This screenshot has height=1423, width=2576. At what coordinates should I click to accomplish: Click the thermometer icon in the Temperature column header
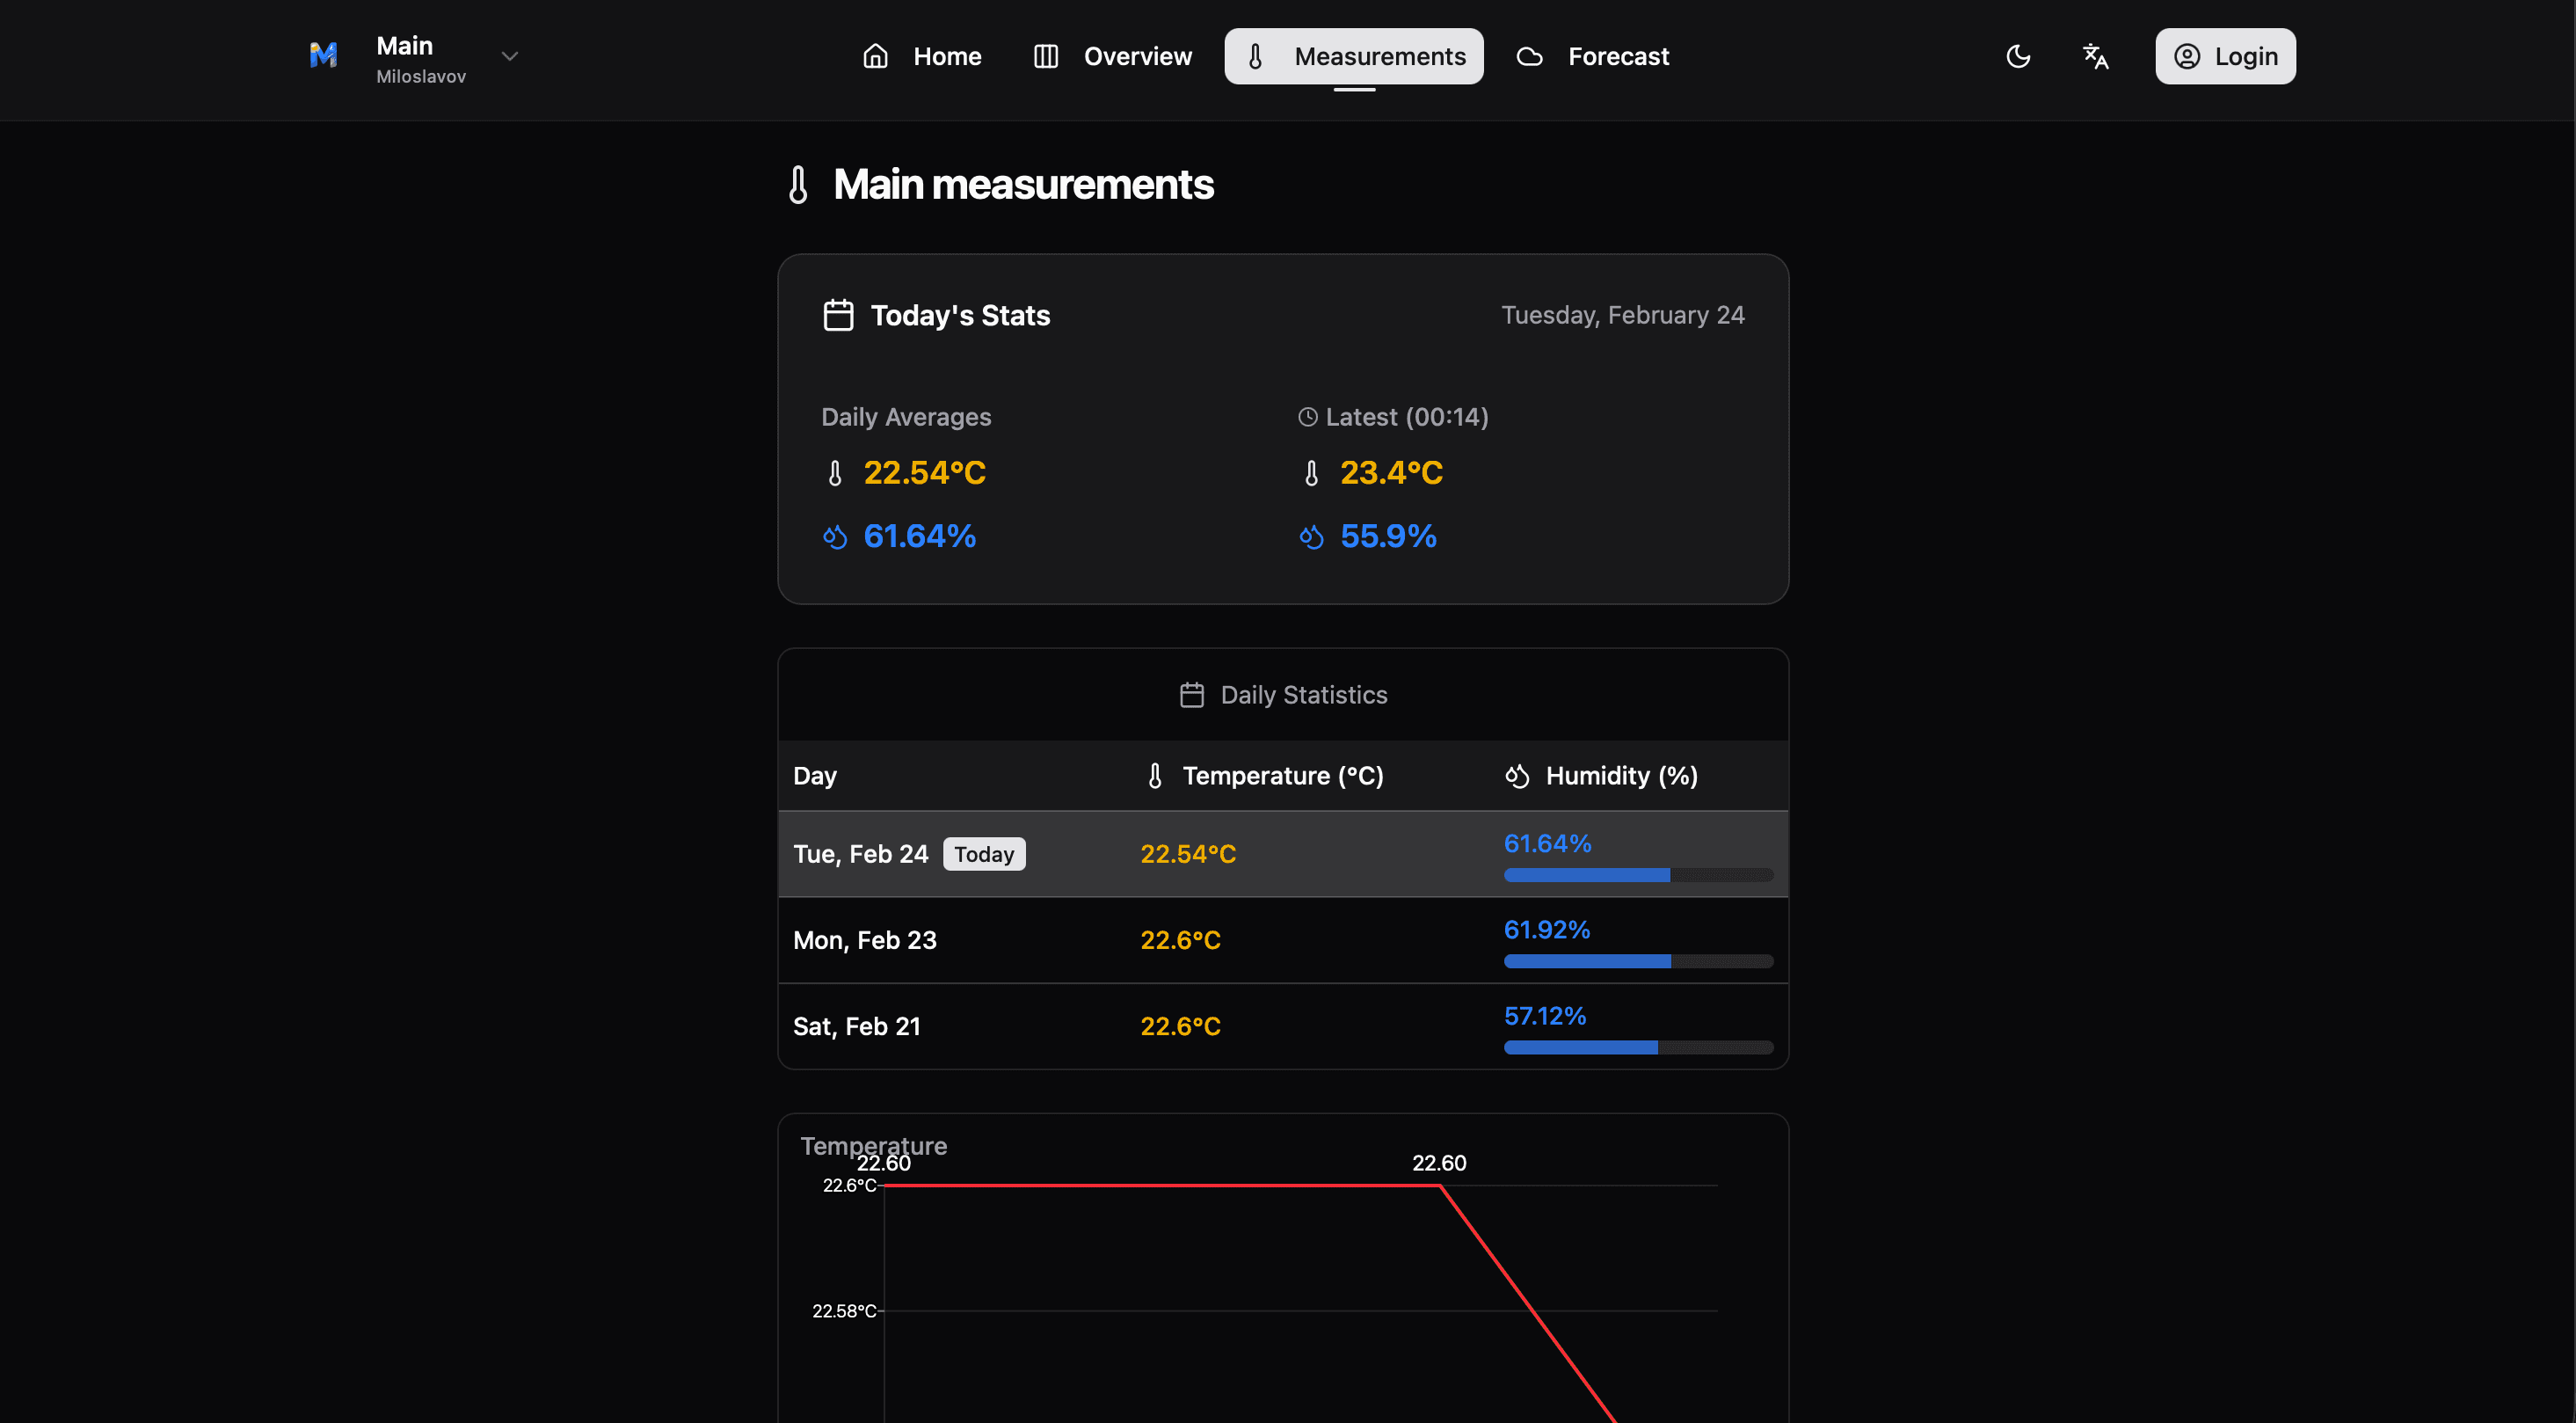(1155, 776)
